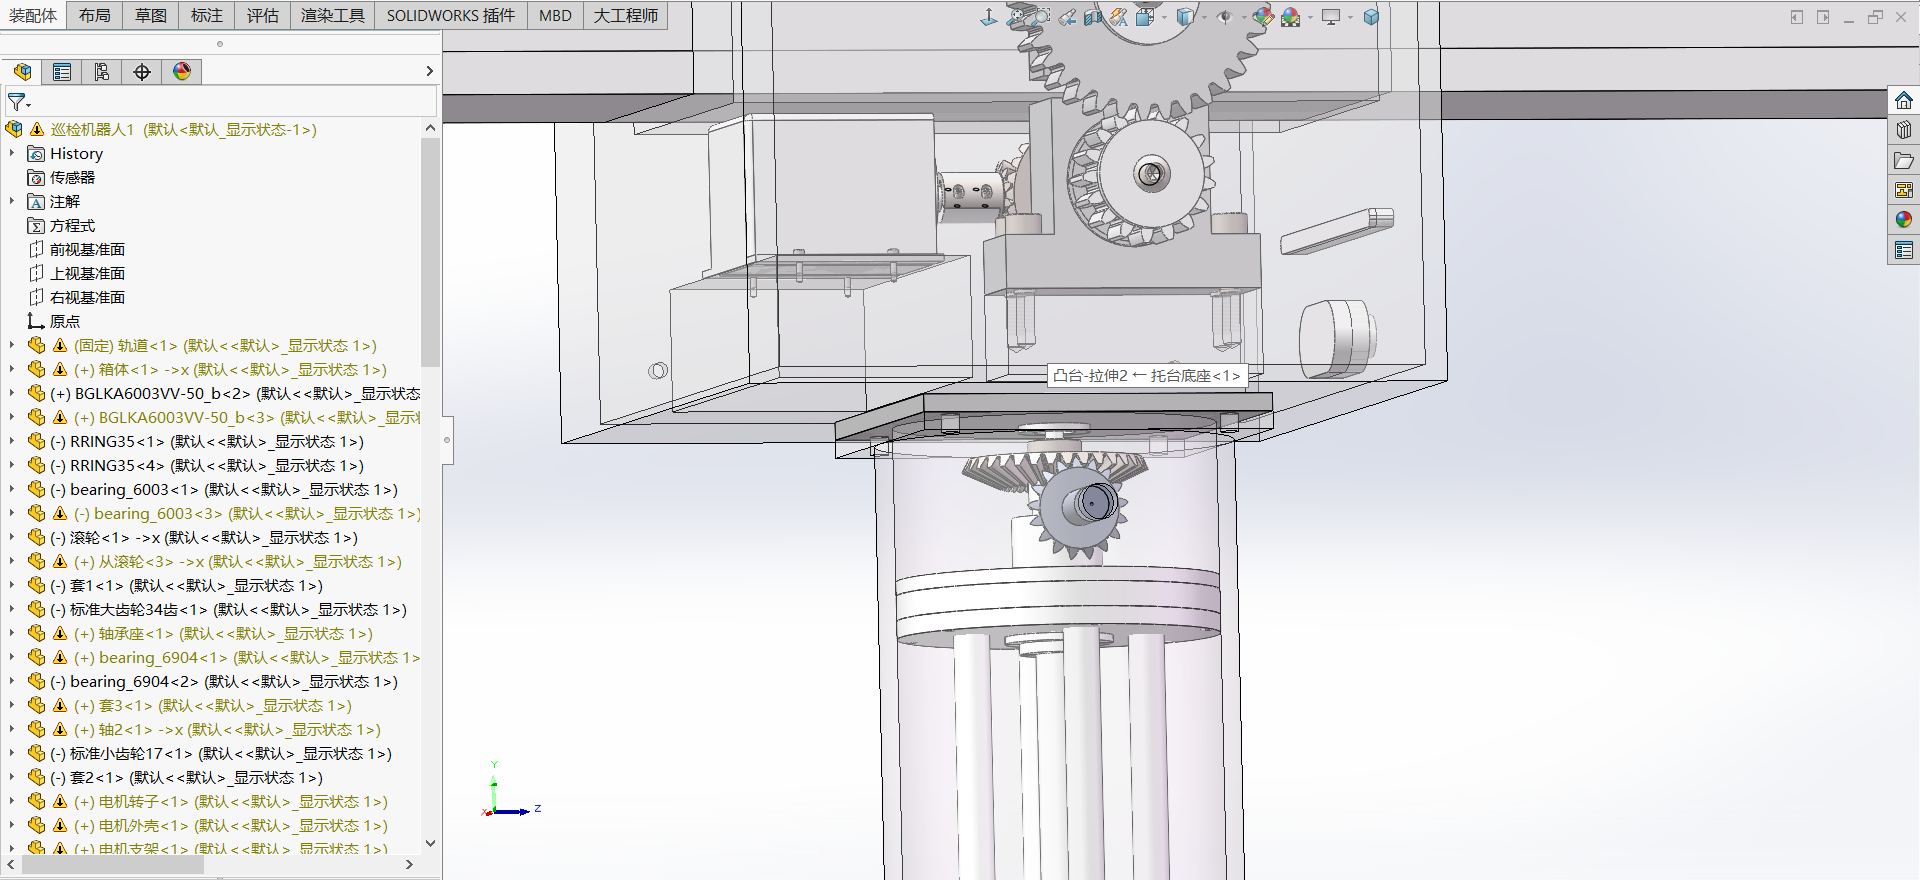Click the 凸台-拉伸2 托台底座<1> tooltip label
The height and width of the screenshot is (880, 1920).
coord(1146,376)
